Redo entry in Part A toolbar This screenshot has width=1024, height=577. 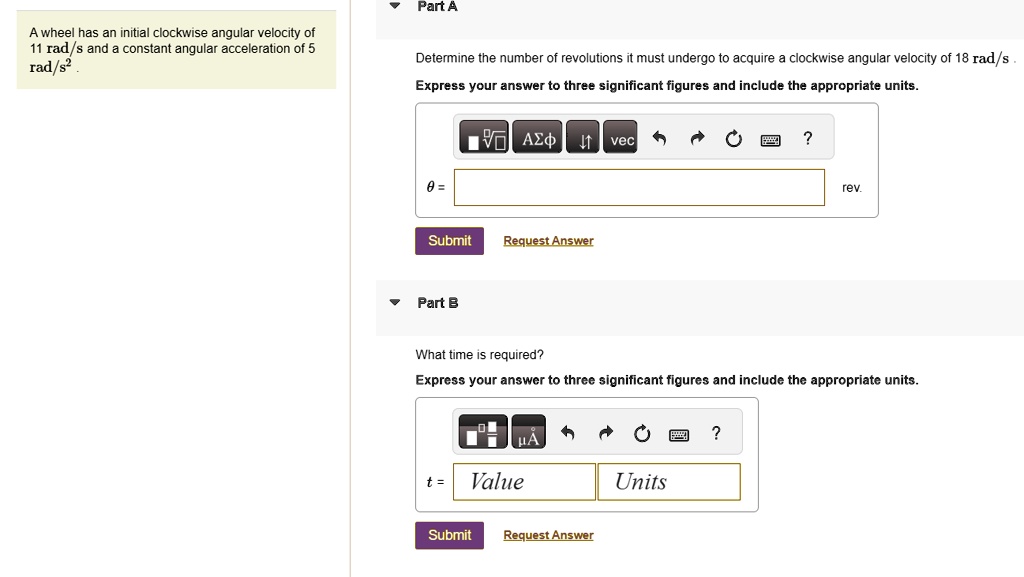point(697,138)
